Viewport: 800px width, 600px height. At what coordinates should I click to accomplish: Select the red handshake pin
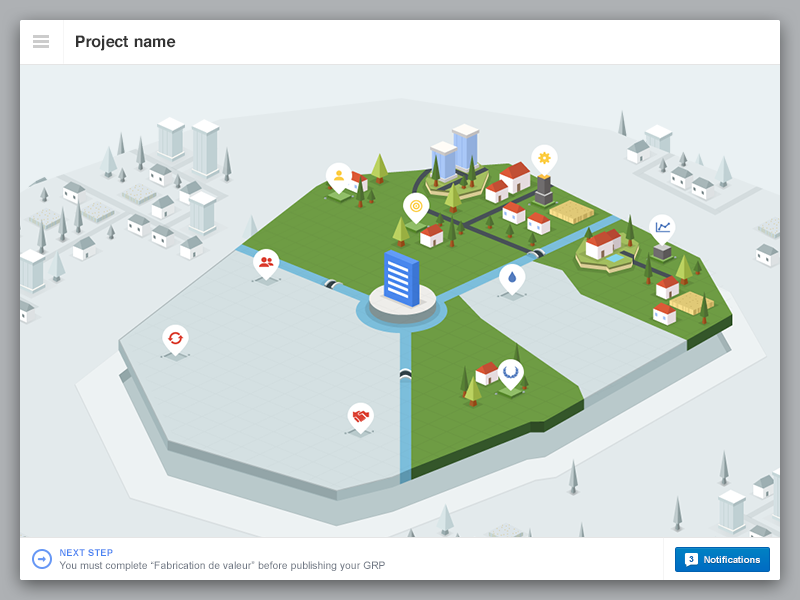click(358, 417)
